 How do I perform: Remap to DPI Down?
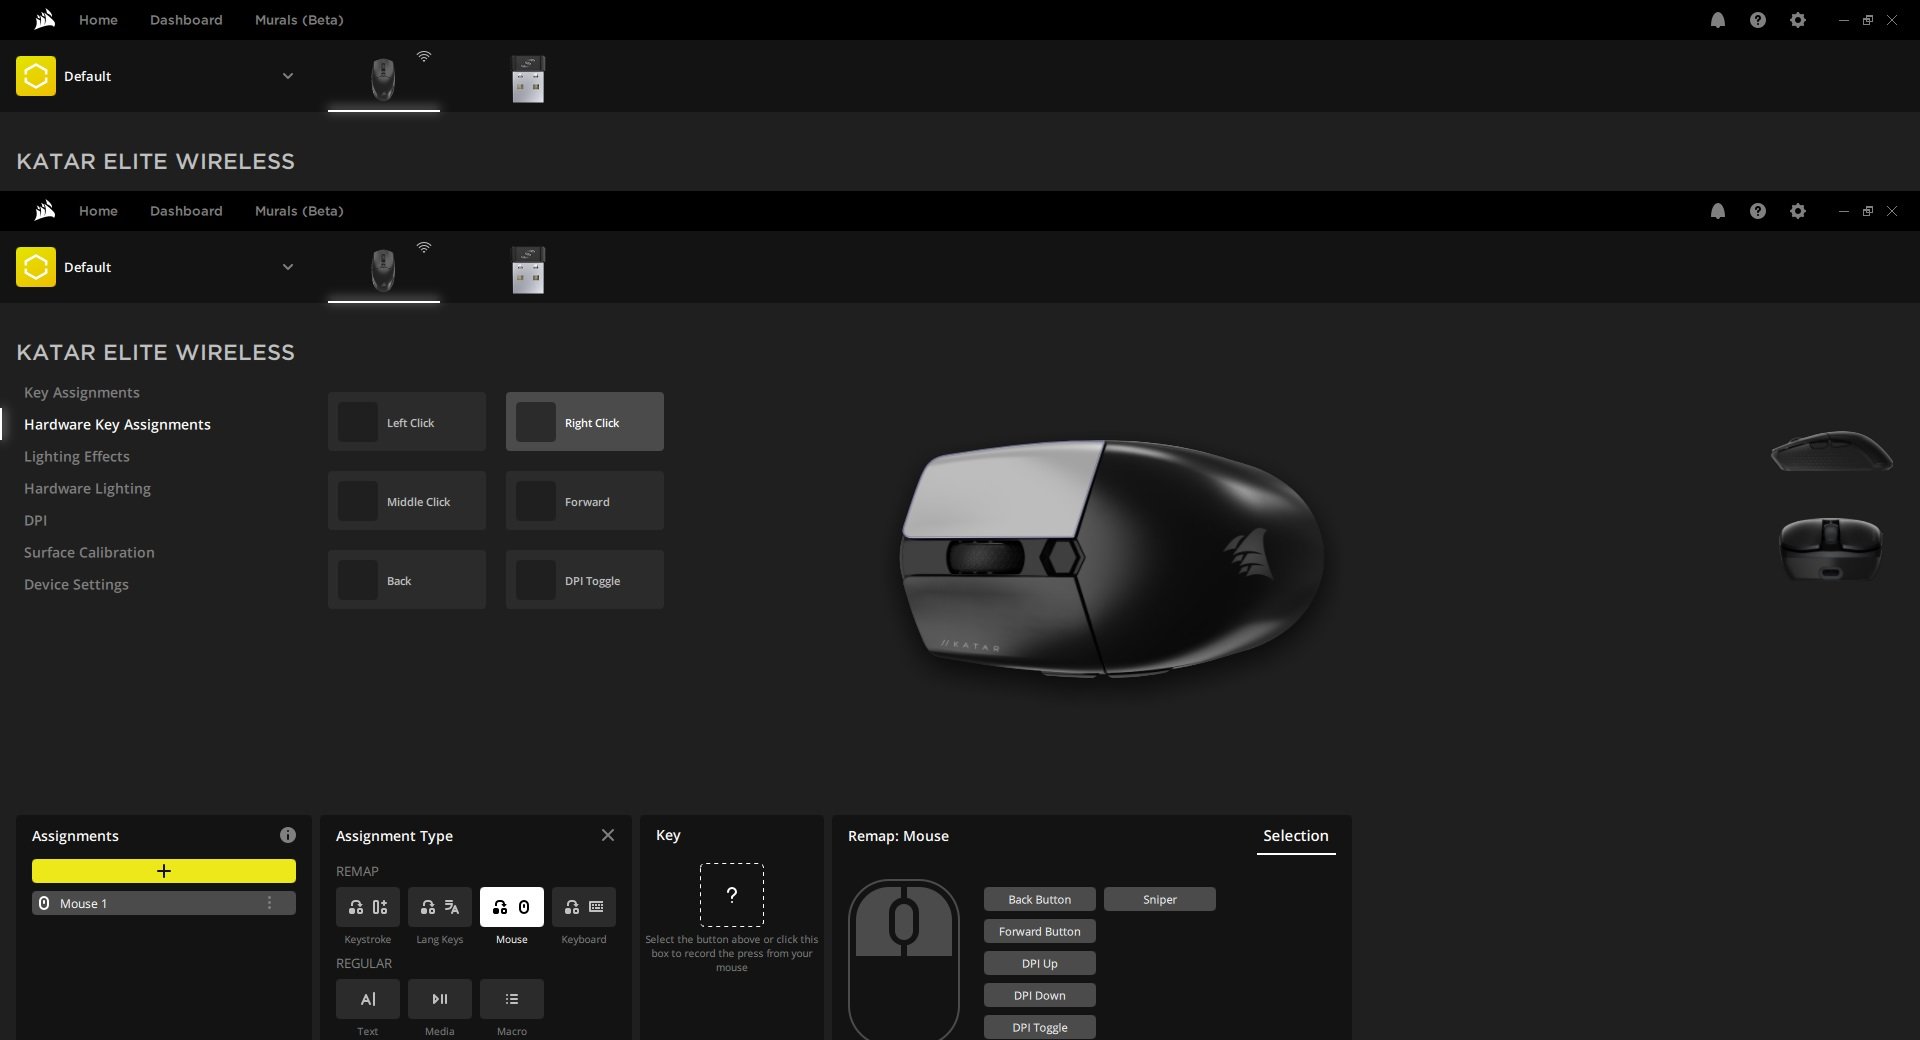pos(1040,995)
